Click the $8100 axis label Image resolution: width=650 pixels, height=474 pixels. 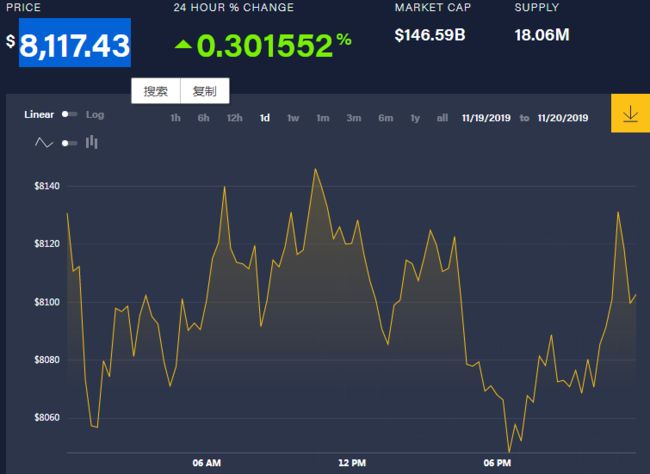47,302
